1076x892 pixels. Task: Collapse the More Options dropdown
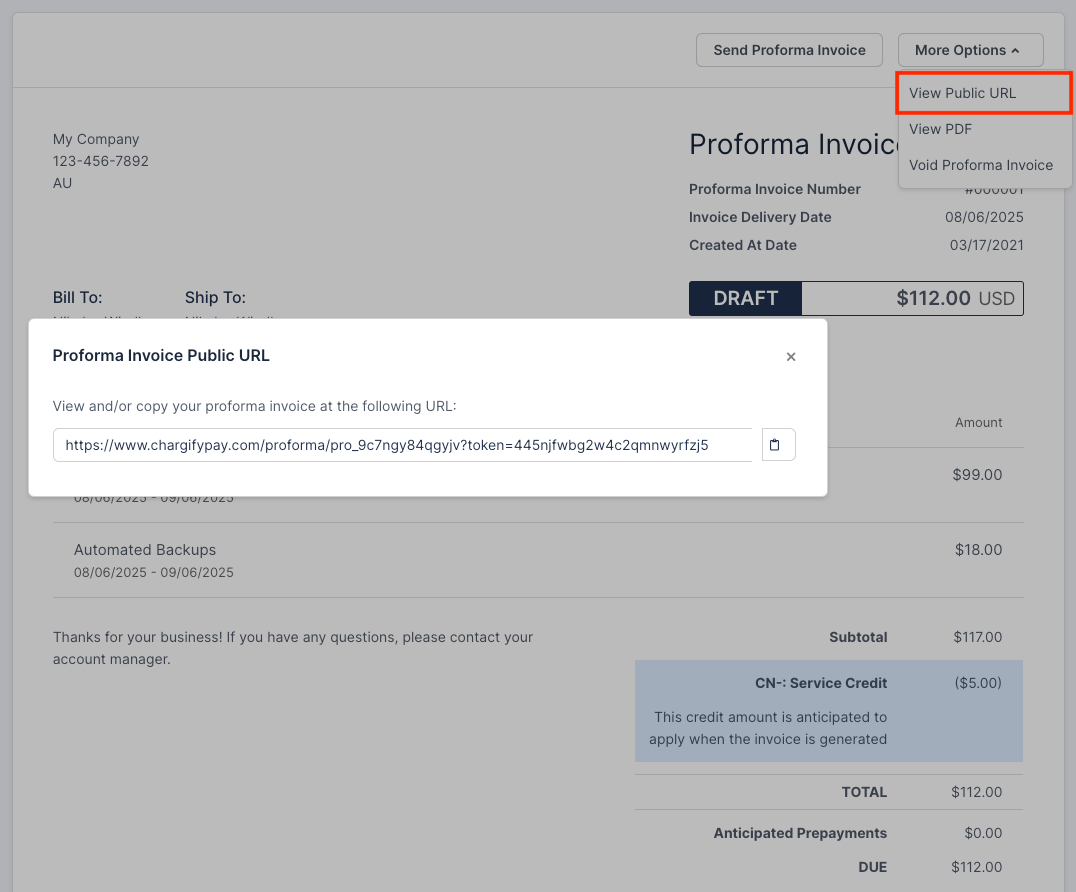[x=970, y=50]
